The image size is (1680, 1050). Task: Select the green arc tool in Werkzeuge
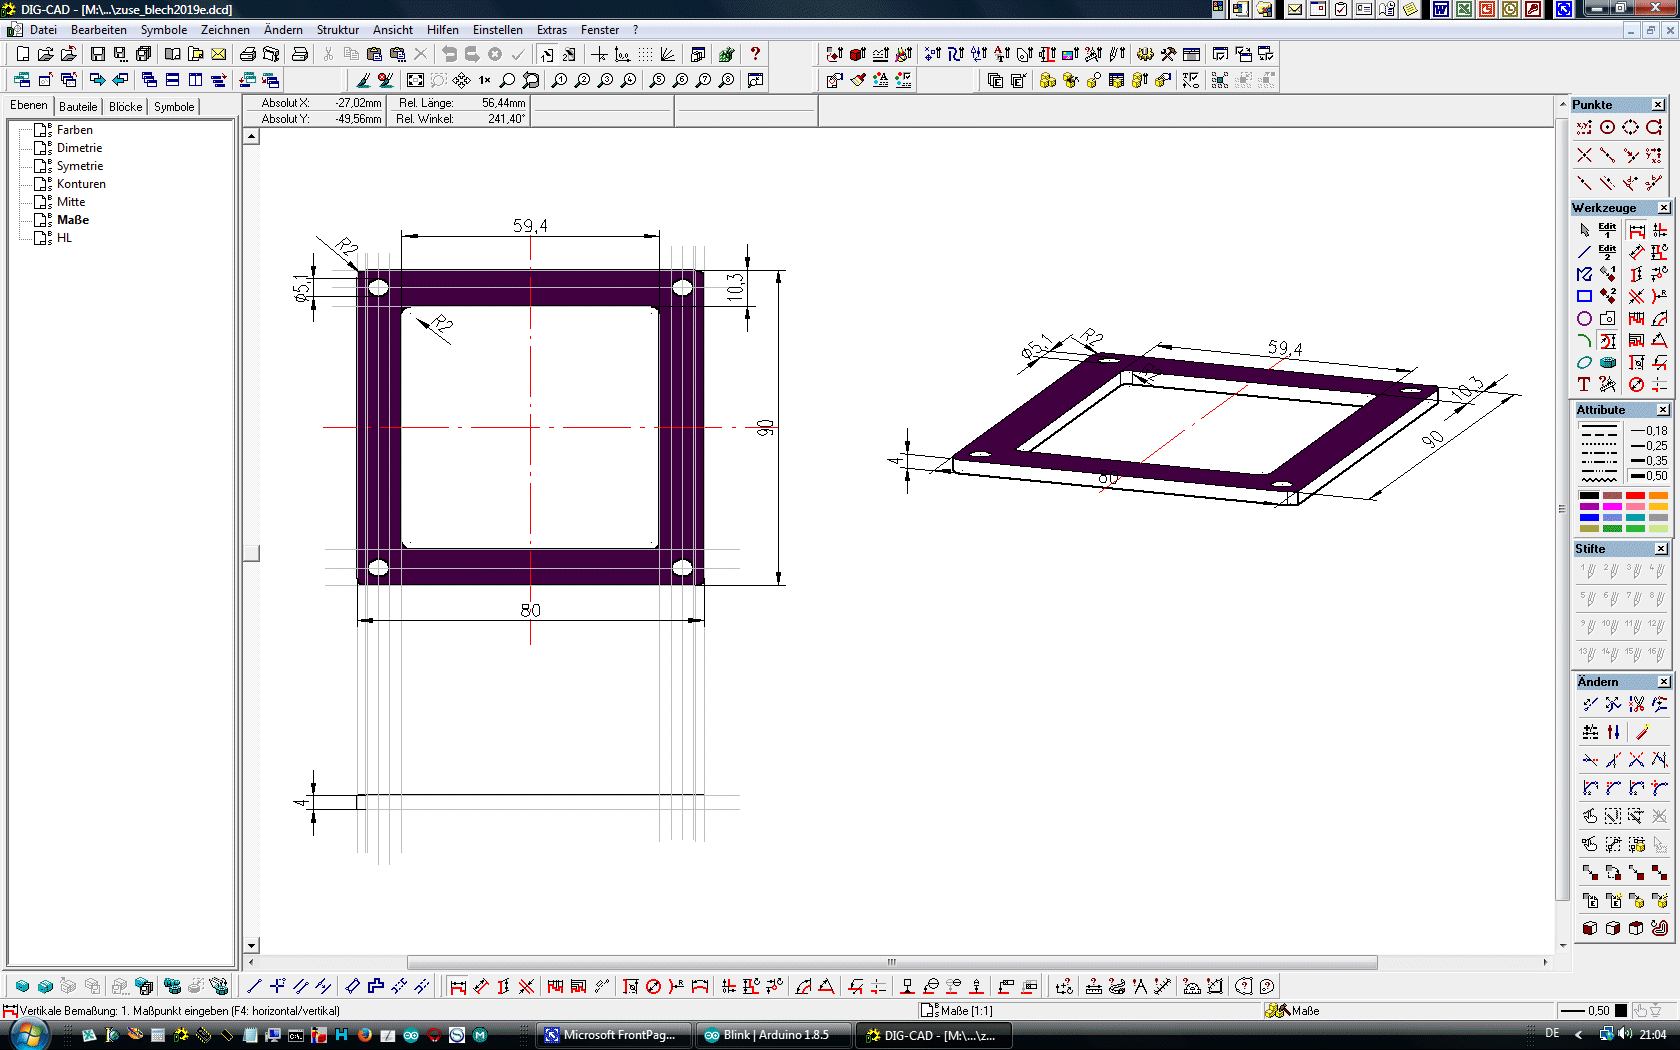(x=1584, y=340)
